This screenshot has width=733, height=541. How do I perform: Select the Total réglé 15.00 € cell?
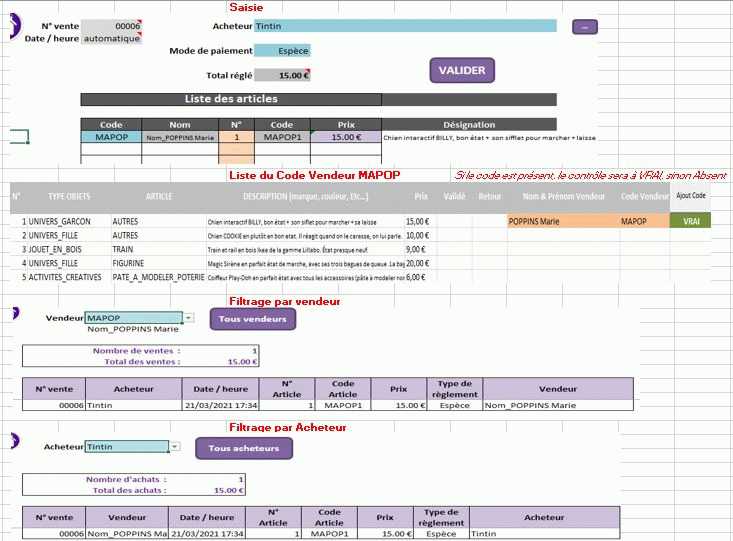tap(282, 75)
